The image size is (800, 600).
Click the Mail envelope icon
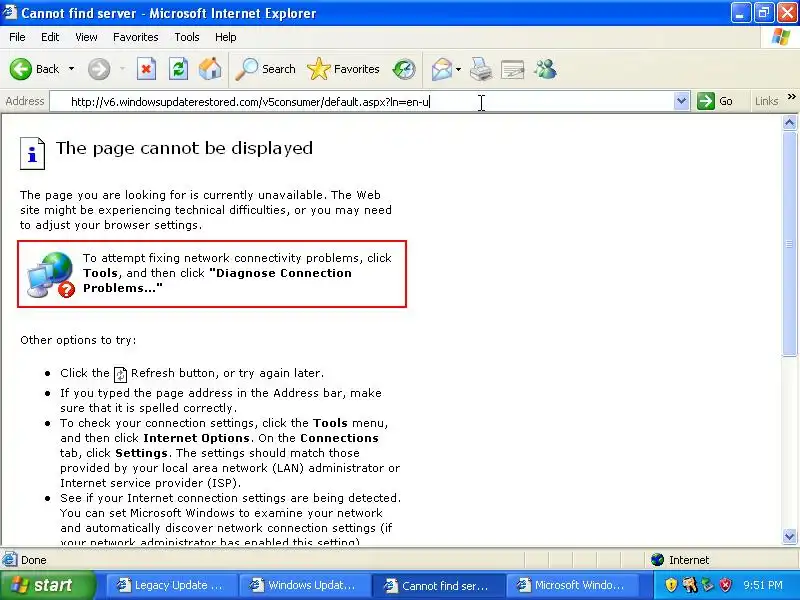[442, 69]
